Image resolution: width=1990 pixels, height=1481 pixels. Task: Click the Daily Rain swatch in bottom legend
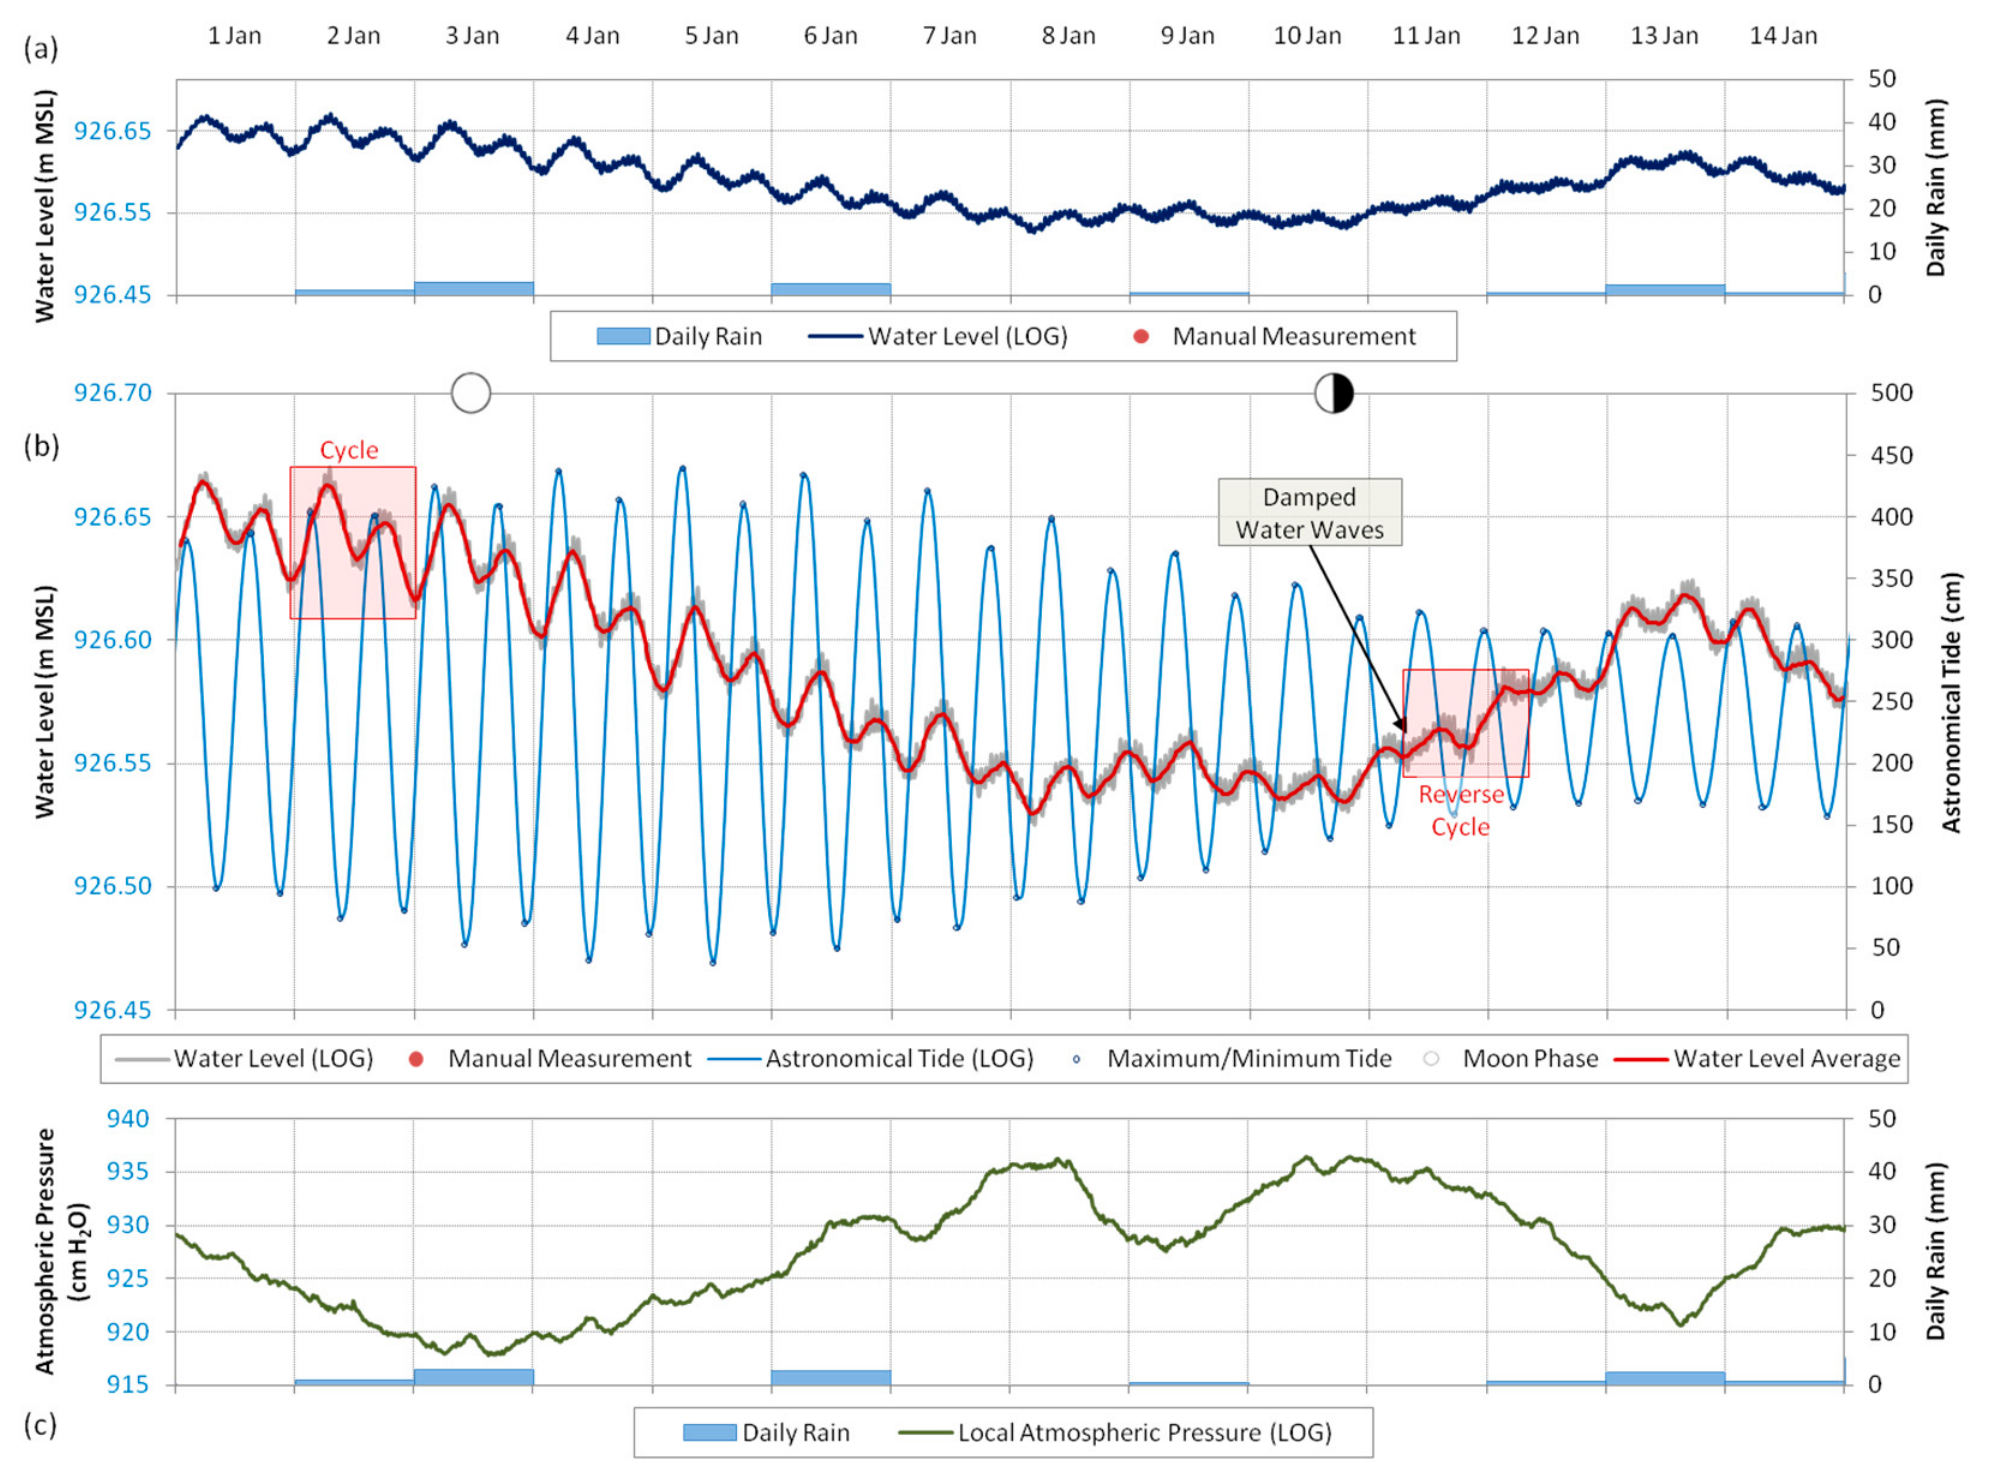click(710, 1433)
